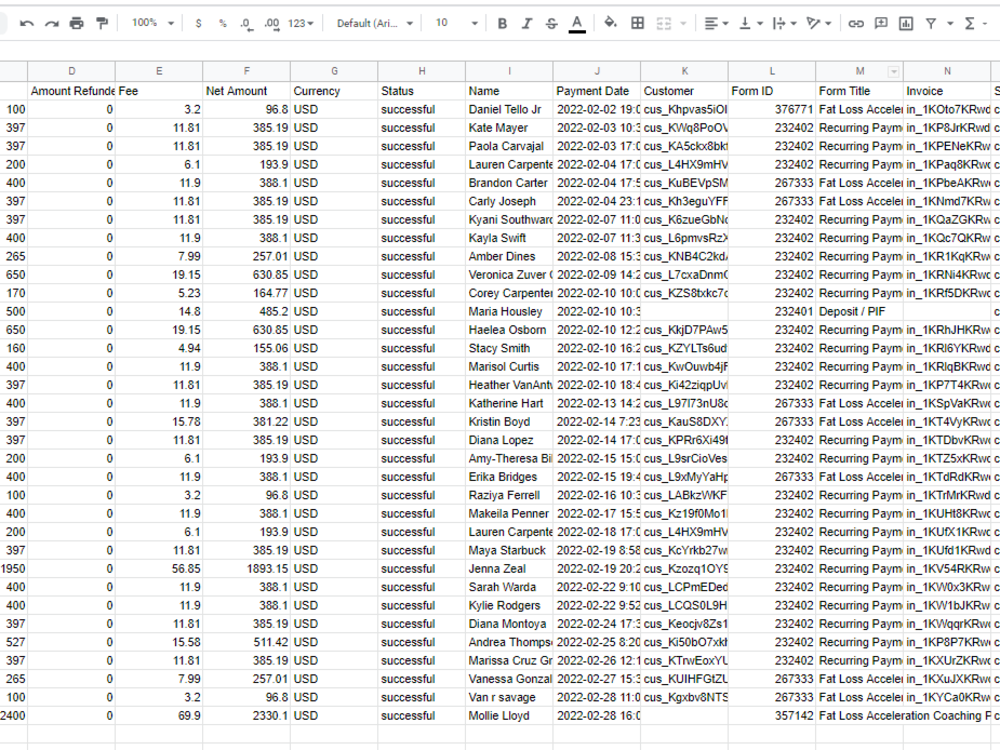1000x750 pixels.
Task: Select the Kate Mayer name cell
Action: (x=509, y=128)
